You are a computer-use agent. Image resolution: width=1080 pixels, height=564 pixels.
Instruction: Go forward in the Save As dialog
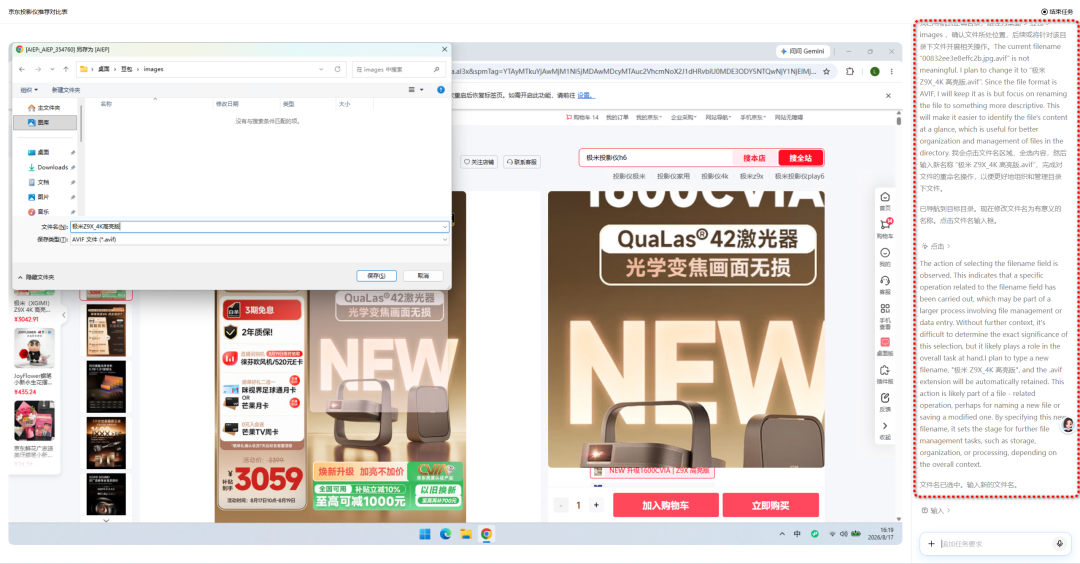point(38,70)
